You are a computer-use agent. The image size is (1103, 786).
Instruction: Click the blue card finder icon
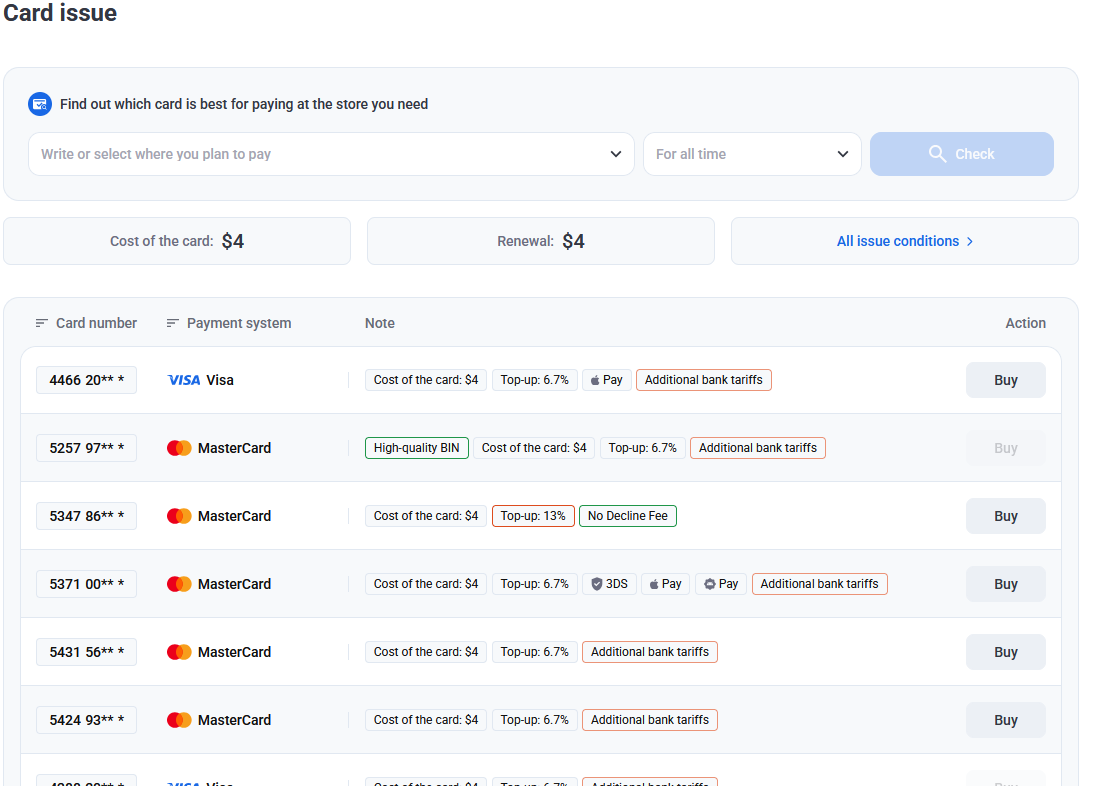(40, 104)
